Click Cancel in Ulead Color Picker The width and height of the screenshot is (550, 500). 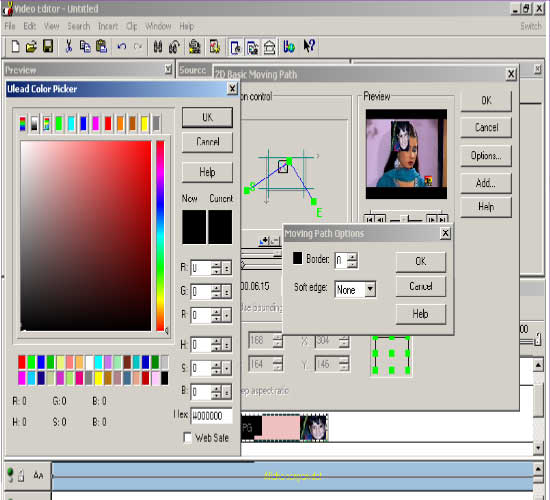(207, 142)
